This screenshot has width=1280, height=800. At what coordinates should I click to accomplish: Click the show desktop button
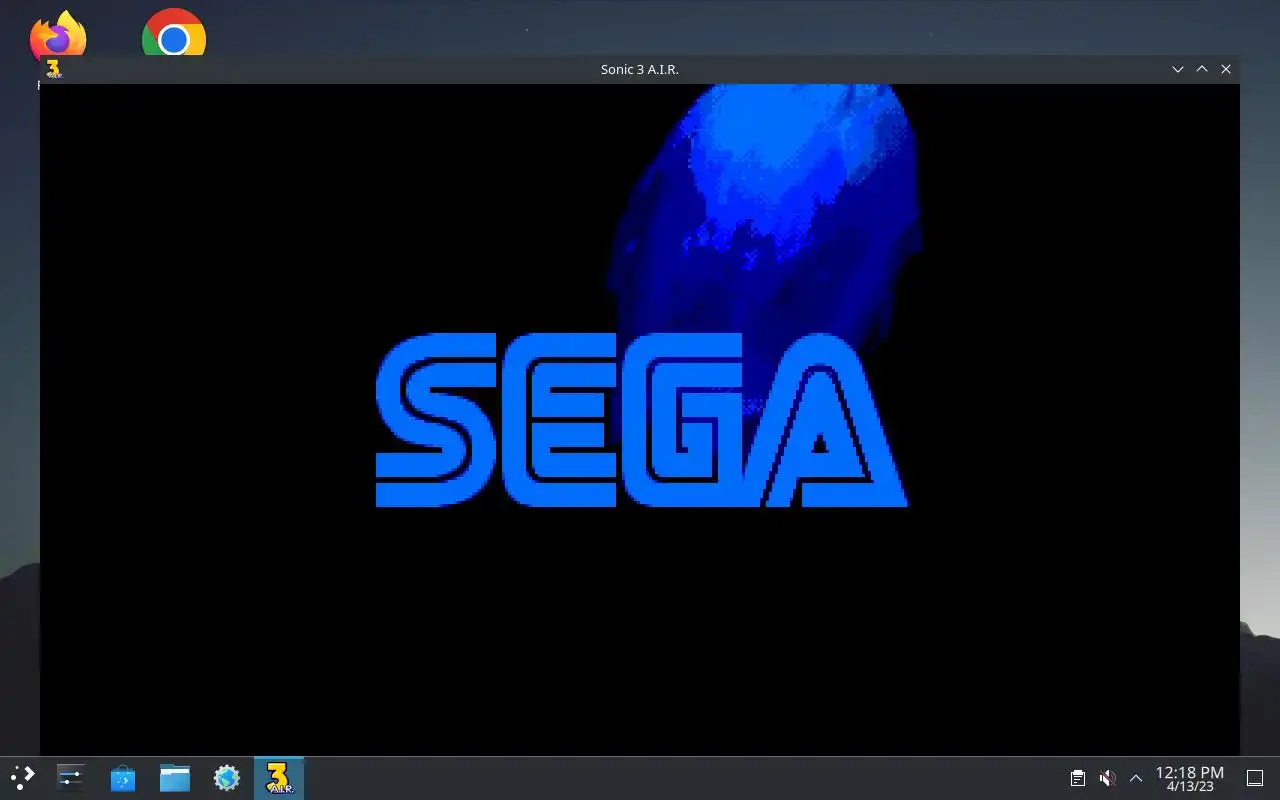coord(1254,778)
